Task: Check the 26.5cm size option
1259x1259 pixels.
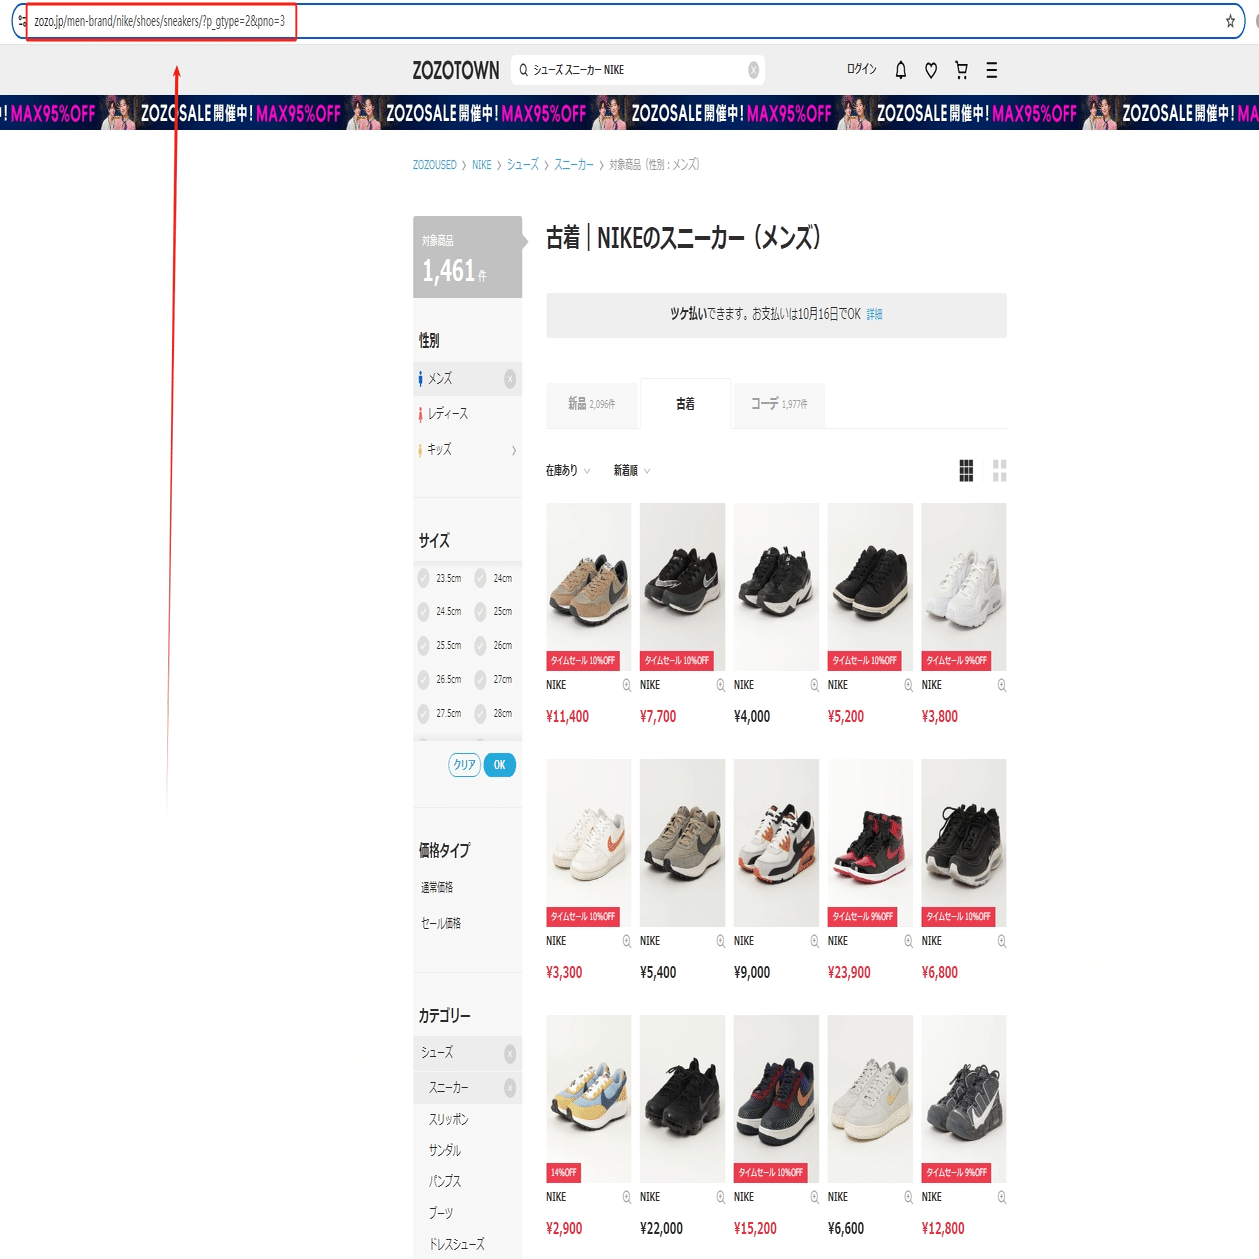Action: coord(423,680)
